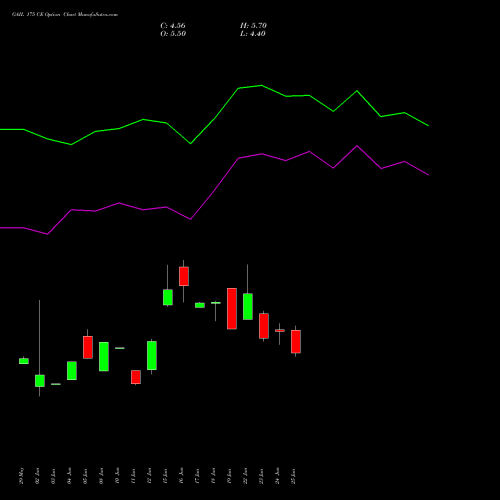Select the green candle for 04 Jun
Screen dimensions: 500x500
pos(72,370)
